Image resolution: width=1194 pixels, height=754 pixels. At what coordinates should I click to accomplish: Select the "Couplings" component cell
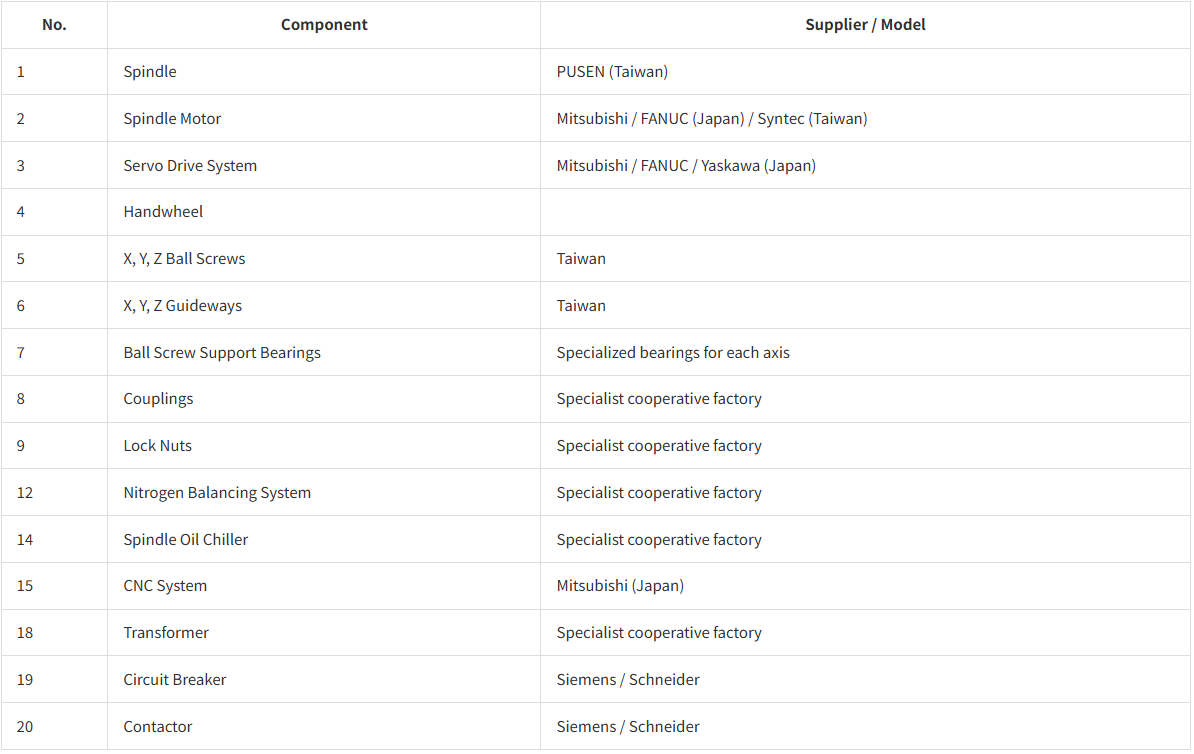pyautogui.click(x=158, y=399)
